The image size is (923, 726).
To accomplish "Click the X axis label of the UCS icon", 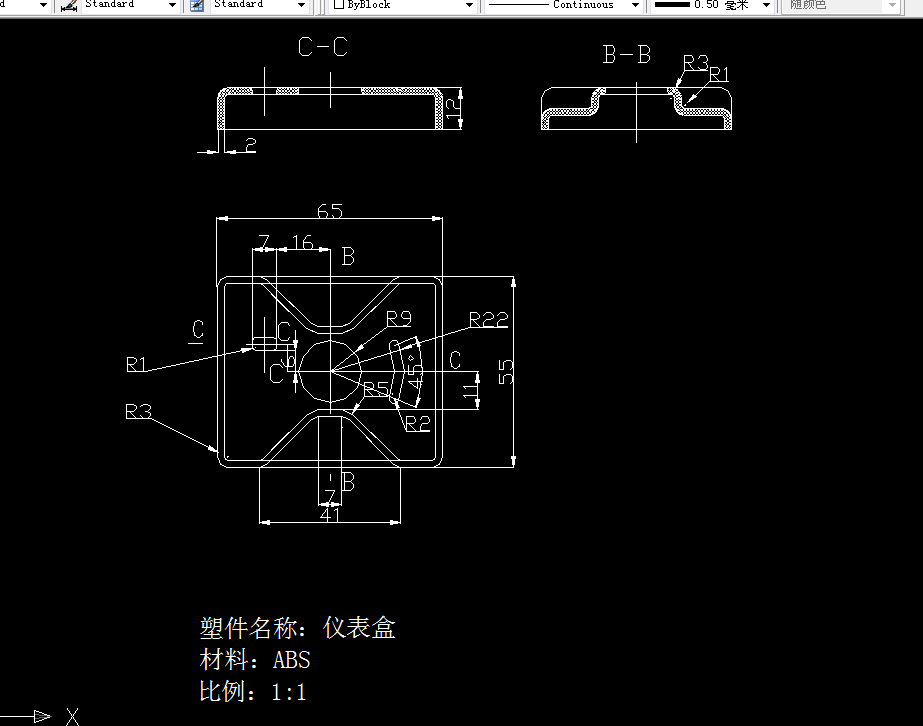I will [71, 716].
